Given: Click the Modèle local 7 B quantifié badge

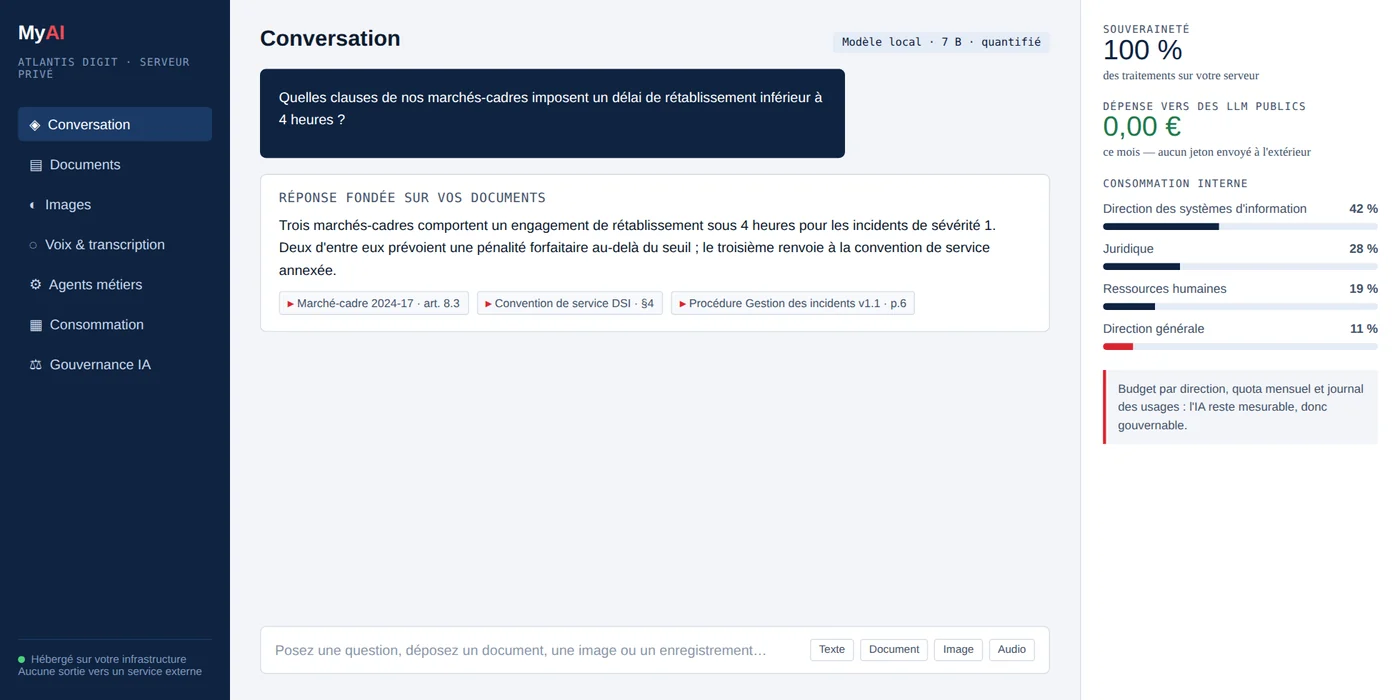Looking at the screenshot, I should (x=941, y=42).
